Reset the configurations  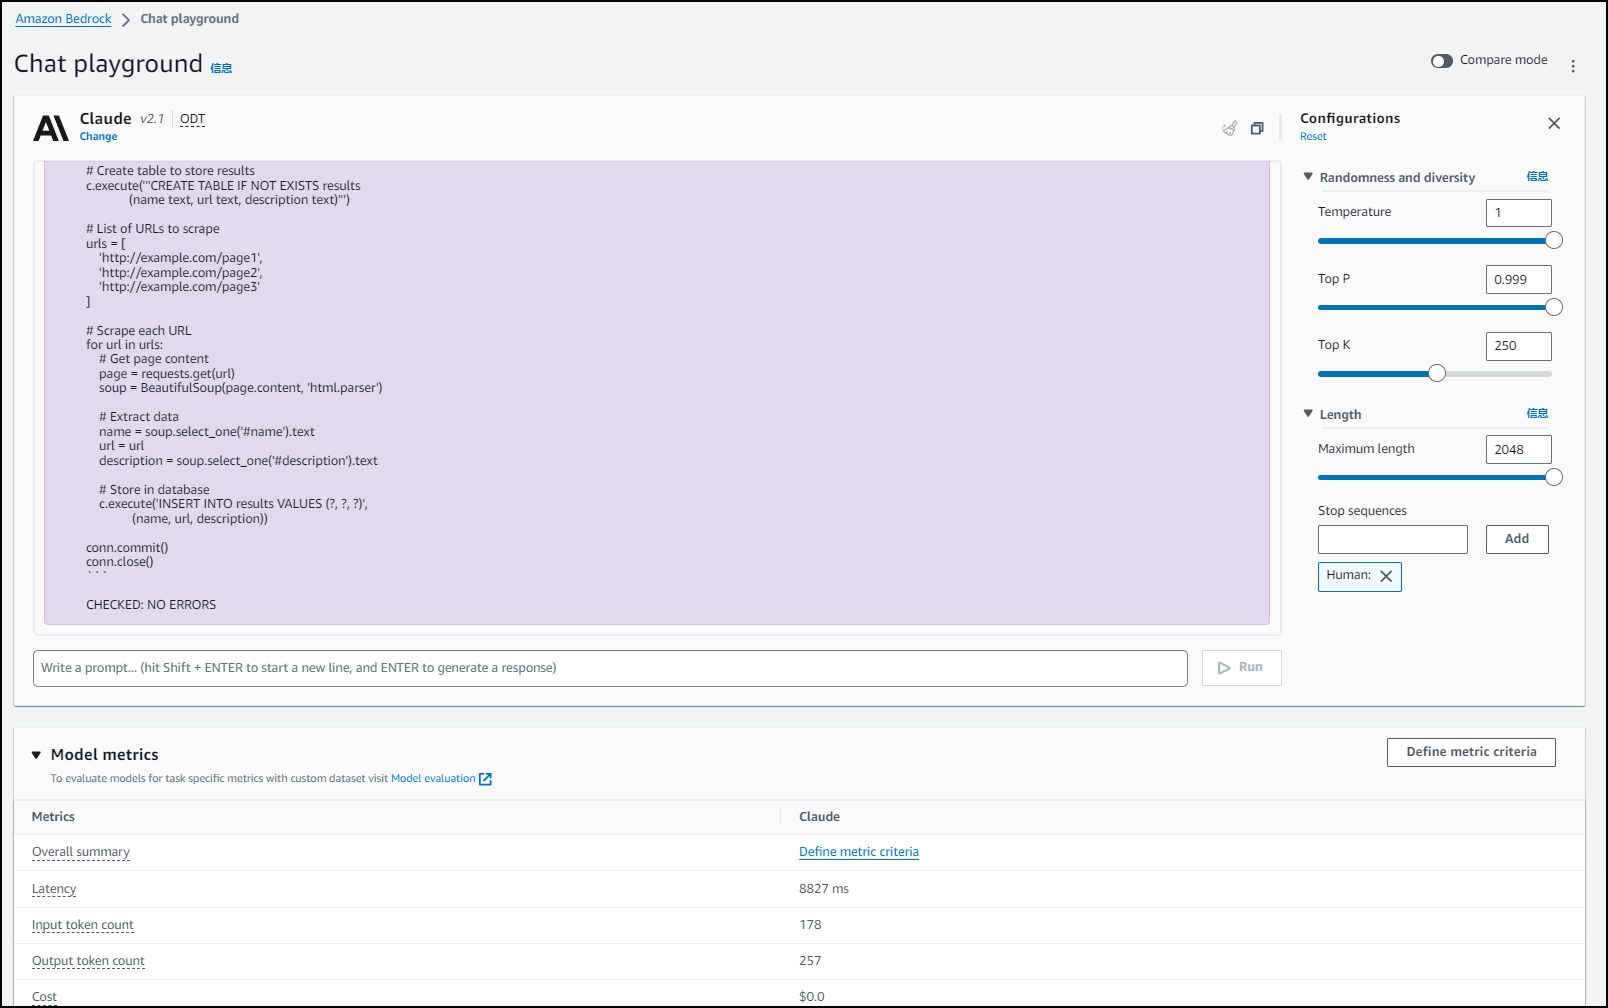coord(1313,137)
